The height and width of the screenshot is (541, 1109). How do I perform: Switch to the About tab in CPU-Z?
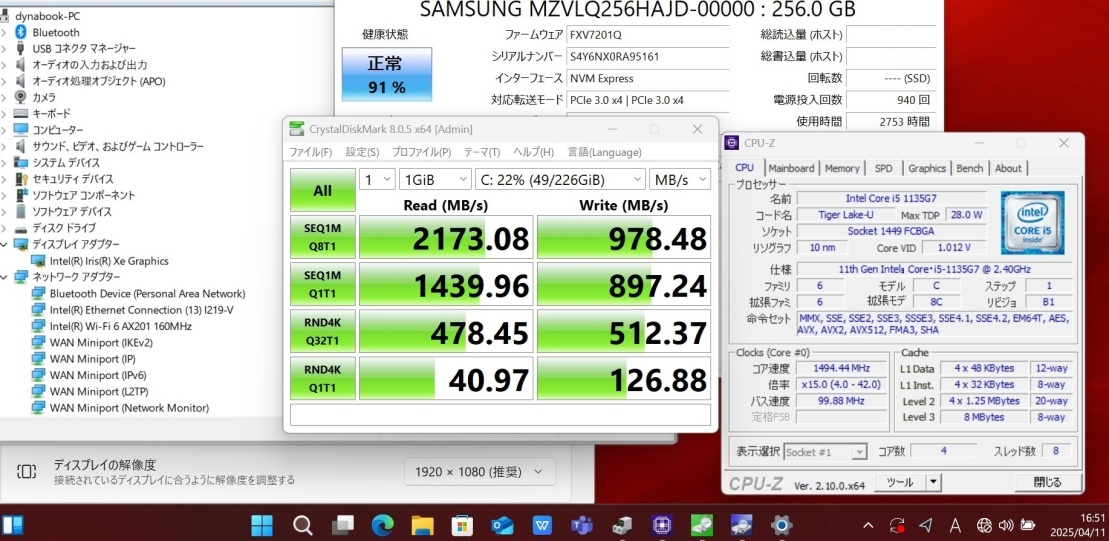click(x=1008, y=168)
